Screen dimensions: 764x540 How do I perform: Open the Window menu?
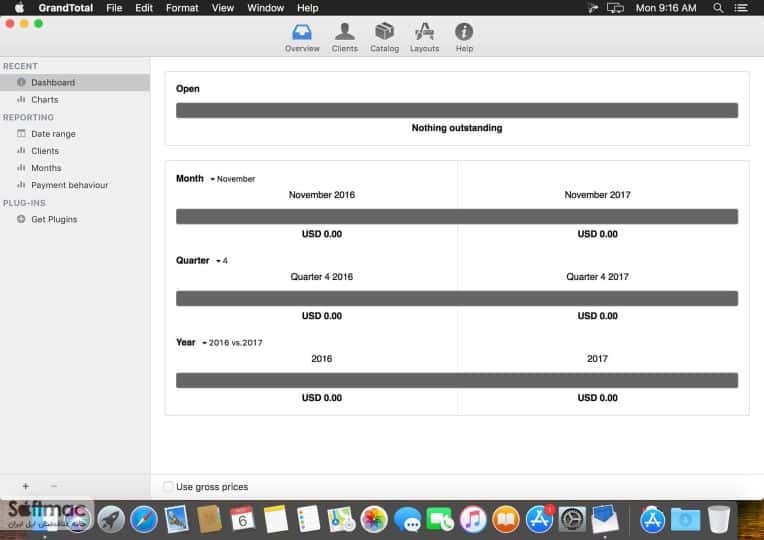[266, 8]
